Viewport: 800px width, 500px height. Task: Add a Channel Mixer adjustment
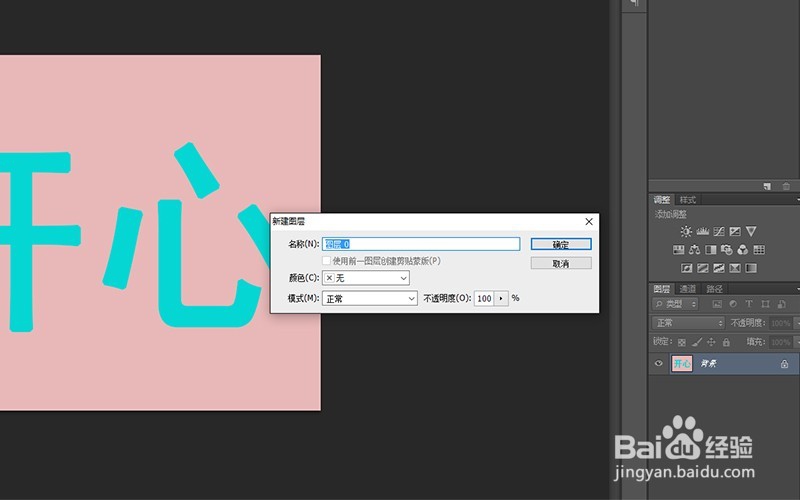click(743, 250)
